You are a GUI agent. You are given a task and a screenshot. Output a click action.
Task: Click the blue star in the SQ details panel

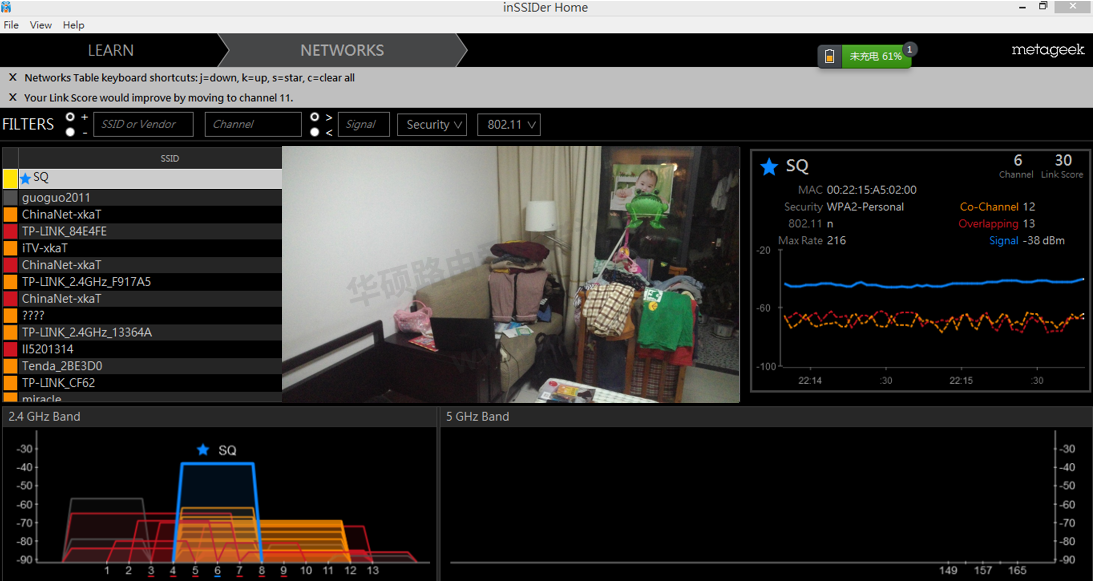tap(769, 167)
